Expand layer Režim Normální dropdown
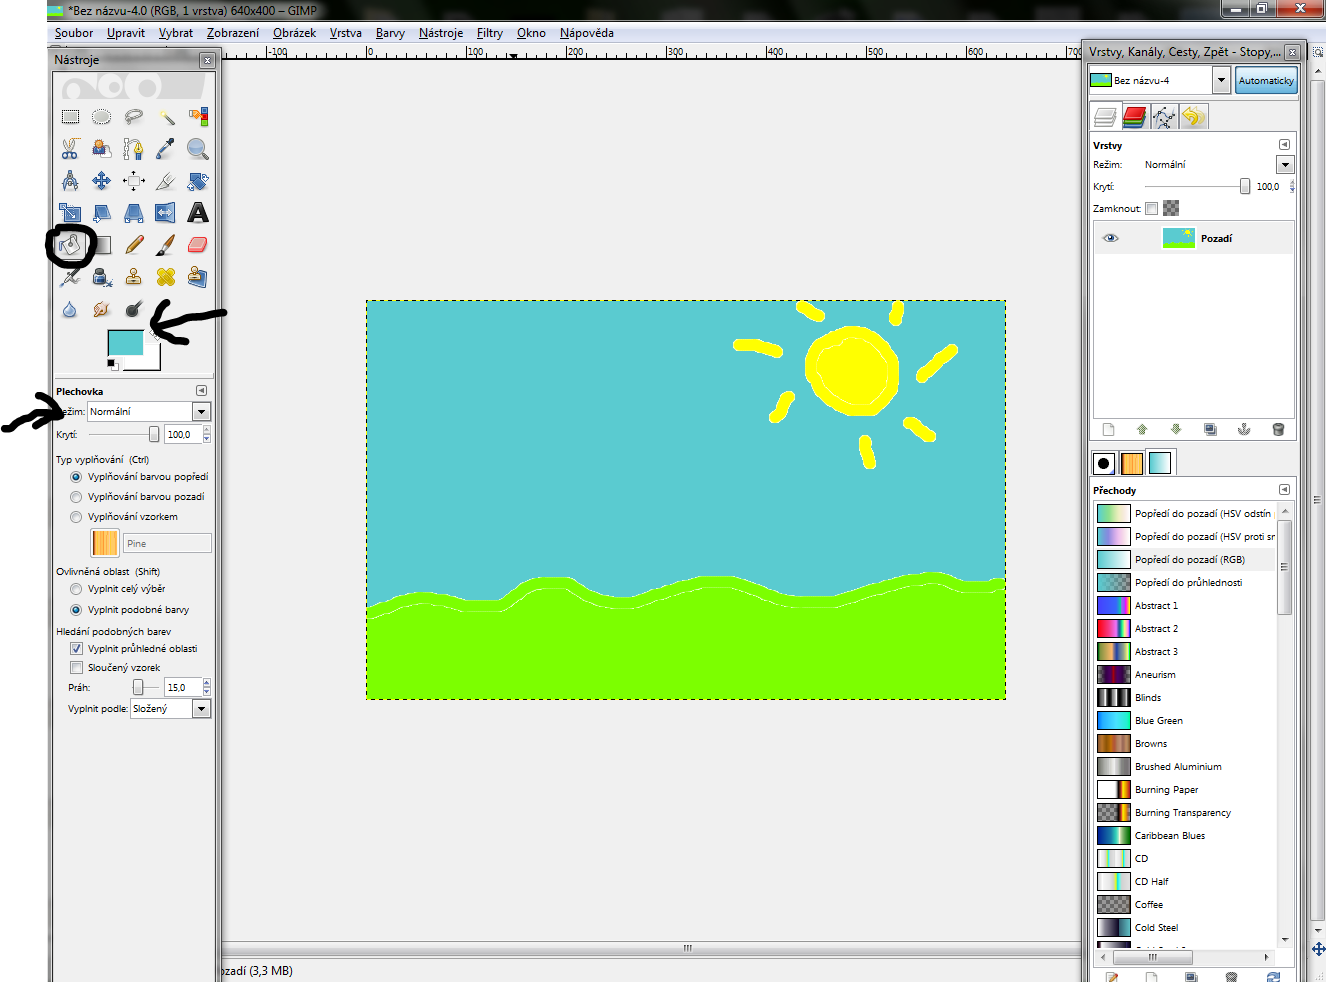Image resolution: width=1326 pixels, height=982 pixels. click(1285, 165)
